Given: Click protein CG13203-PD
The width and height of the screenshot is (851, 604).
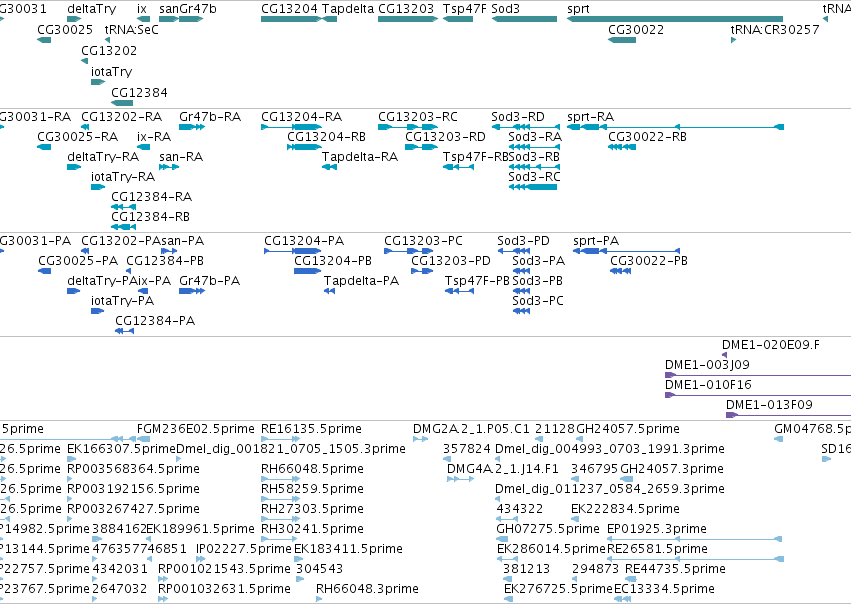Looking at the screenshot, I should click(450, 261).
